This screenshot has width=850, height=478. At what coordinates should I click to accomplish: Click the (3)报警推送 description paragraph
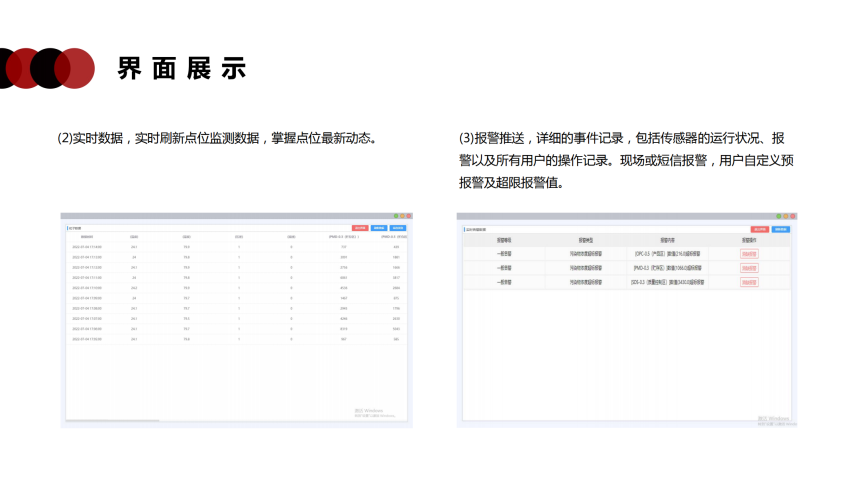627,160
